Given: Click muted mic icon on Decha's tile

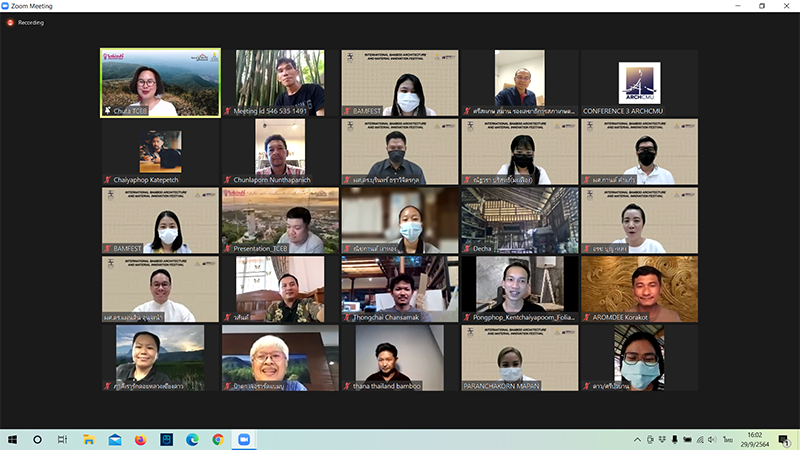Looking at the screenshot, I should tap(467, 248).
